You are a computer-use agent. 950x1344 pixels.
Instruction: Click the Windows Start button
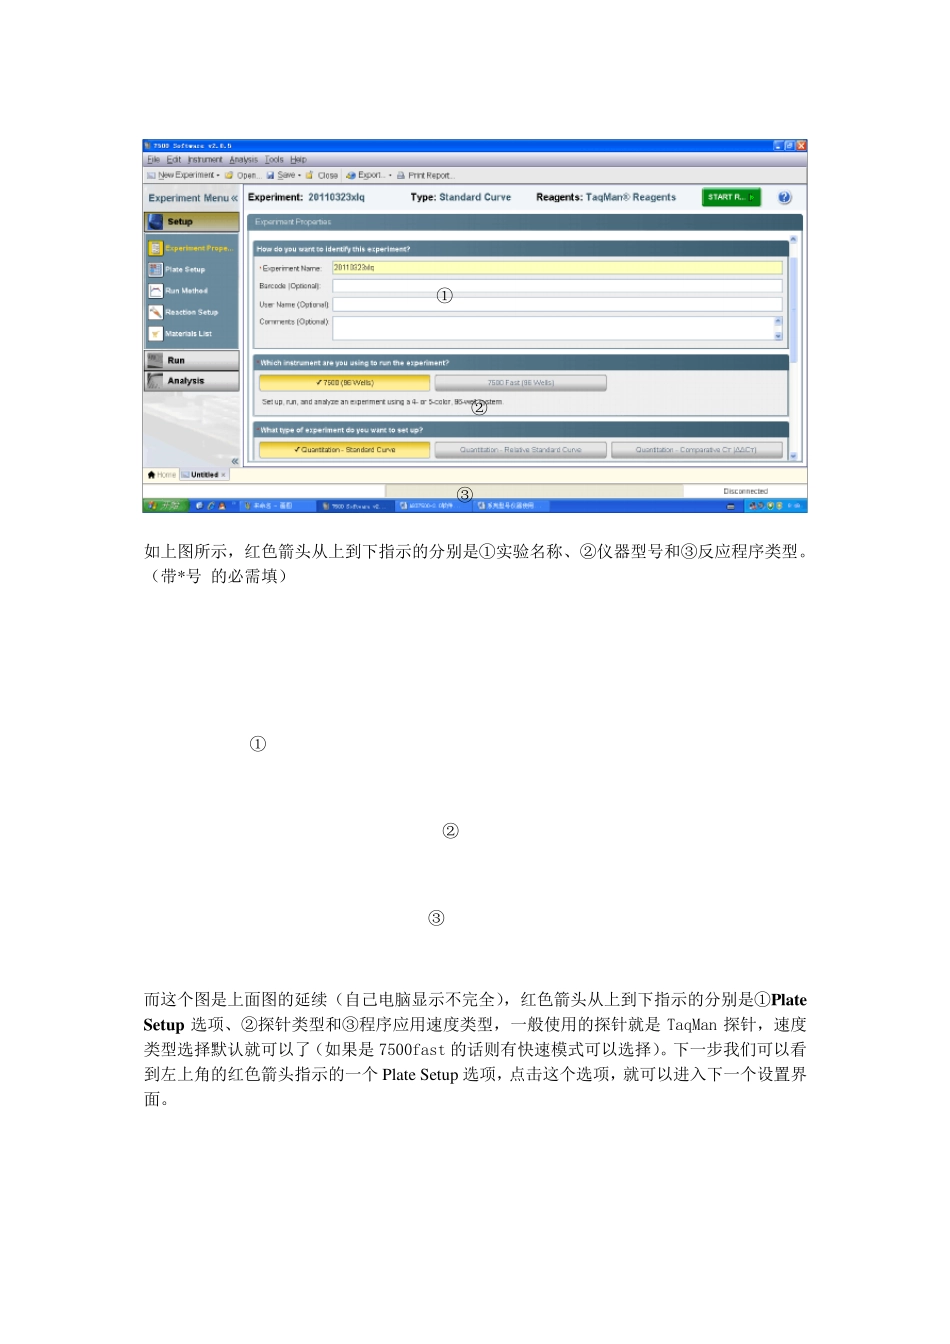point(165,506)
